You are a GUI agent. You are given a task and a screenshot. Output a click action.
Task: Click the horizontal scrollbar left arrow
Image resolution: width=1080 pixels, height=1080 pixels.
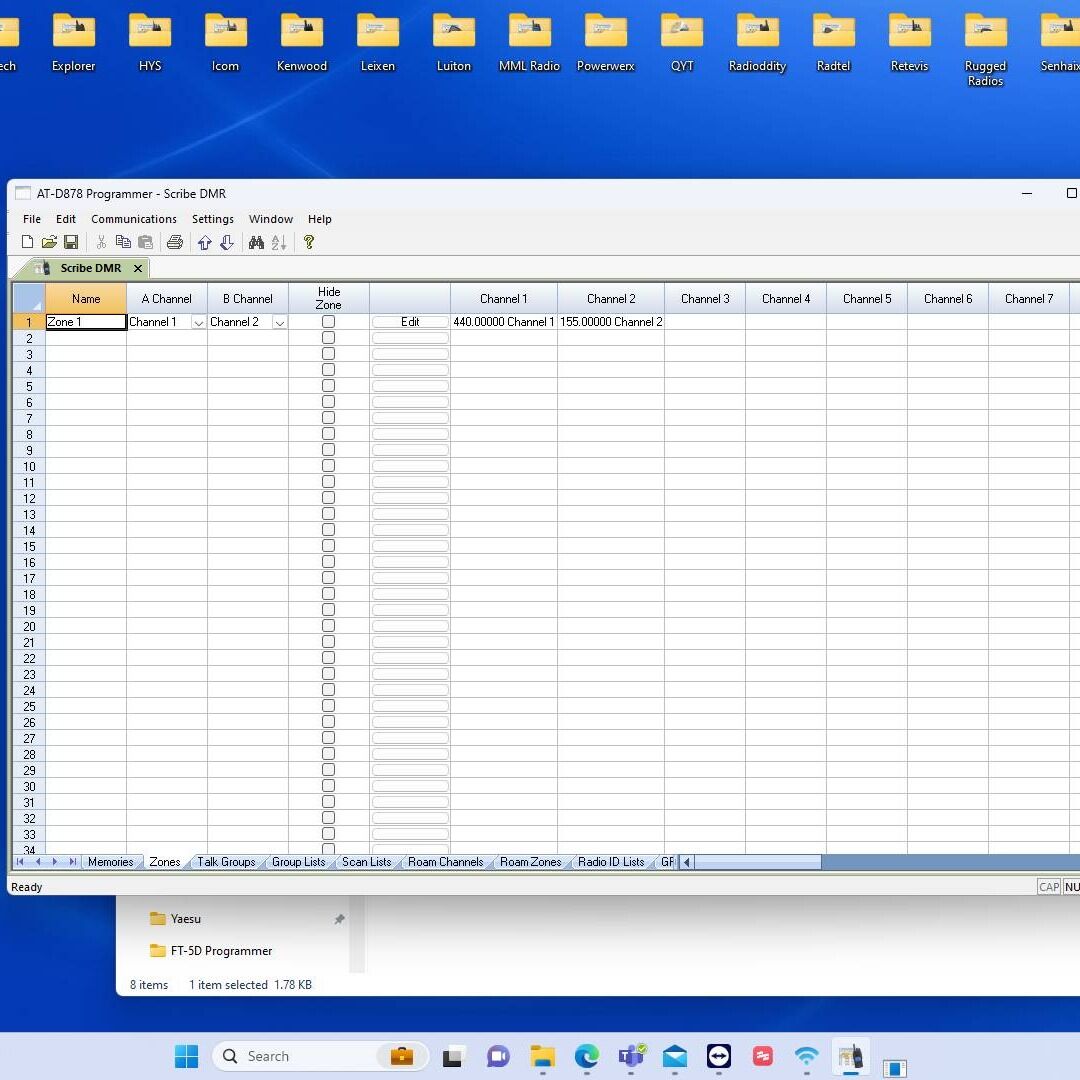687,862
